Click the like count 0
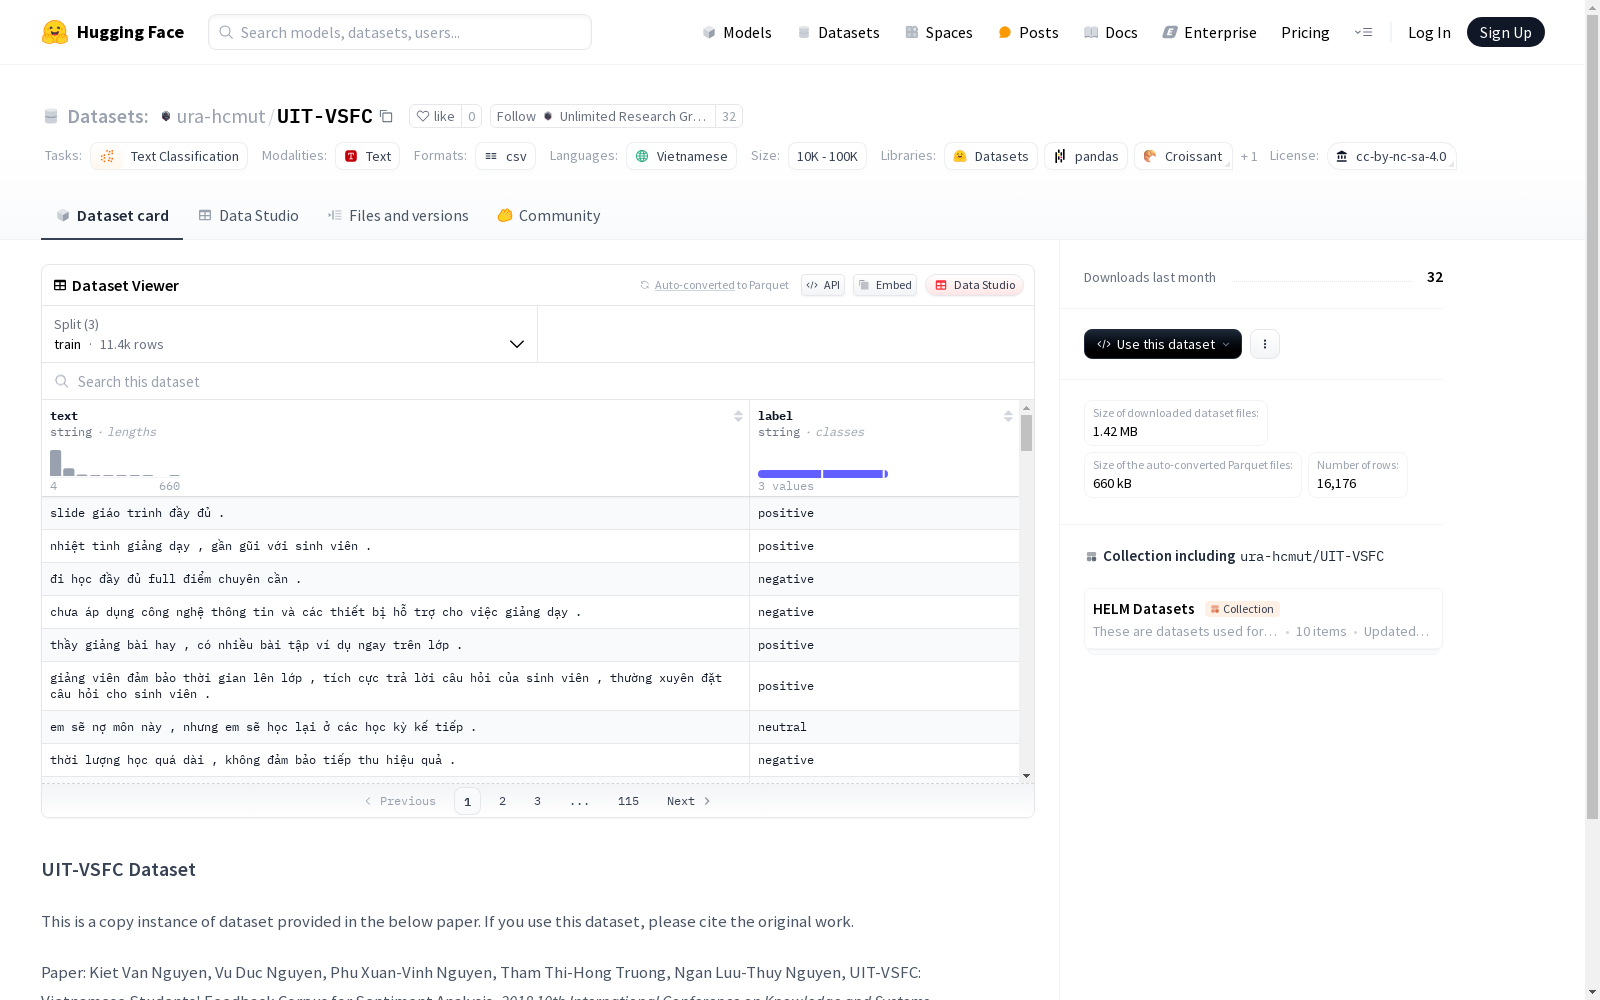The image size is (1600, 1000). [472, 116]
